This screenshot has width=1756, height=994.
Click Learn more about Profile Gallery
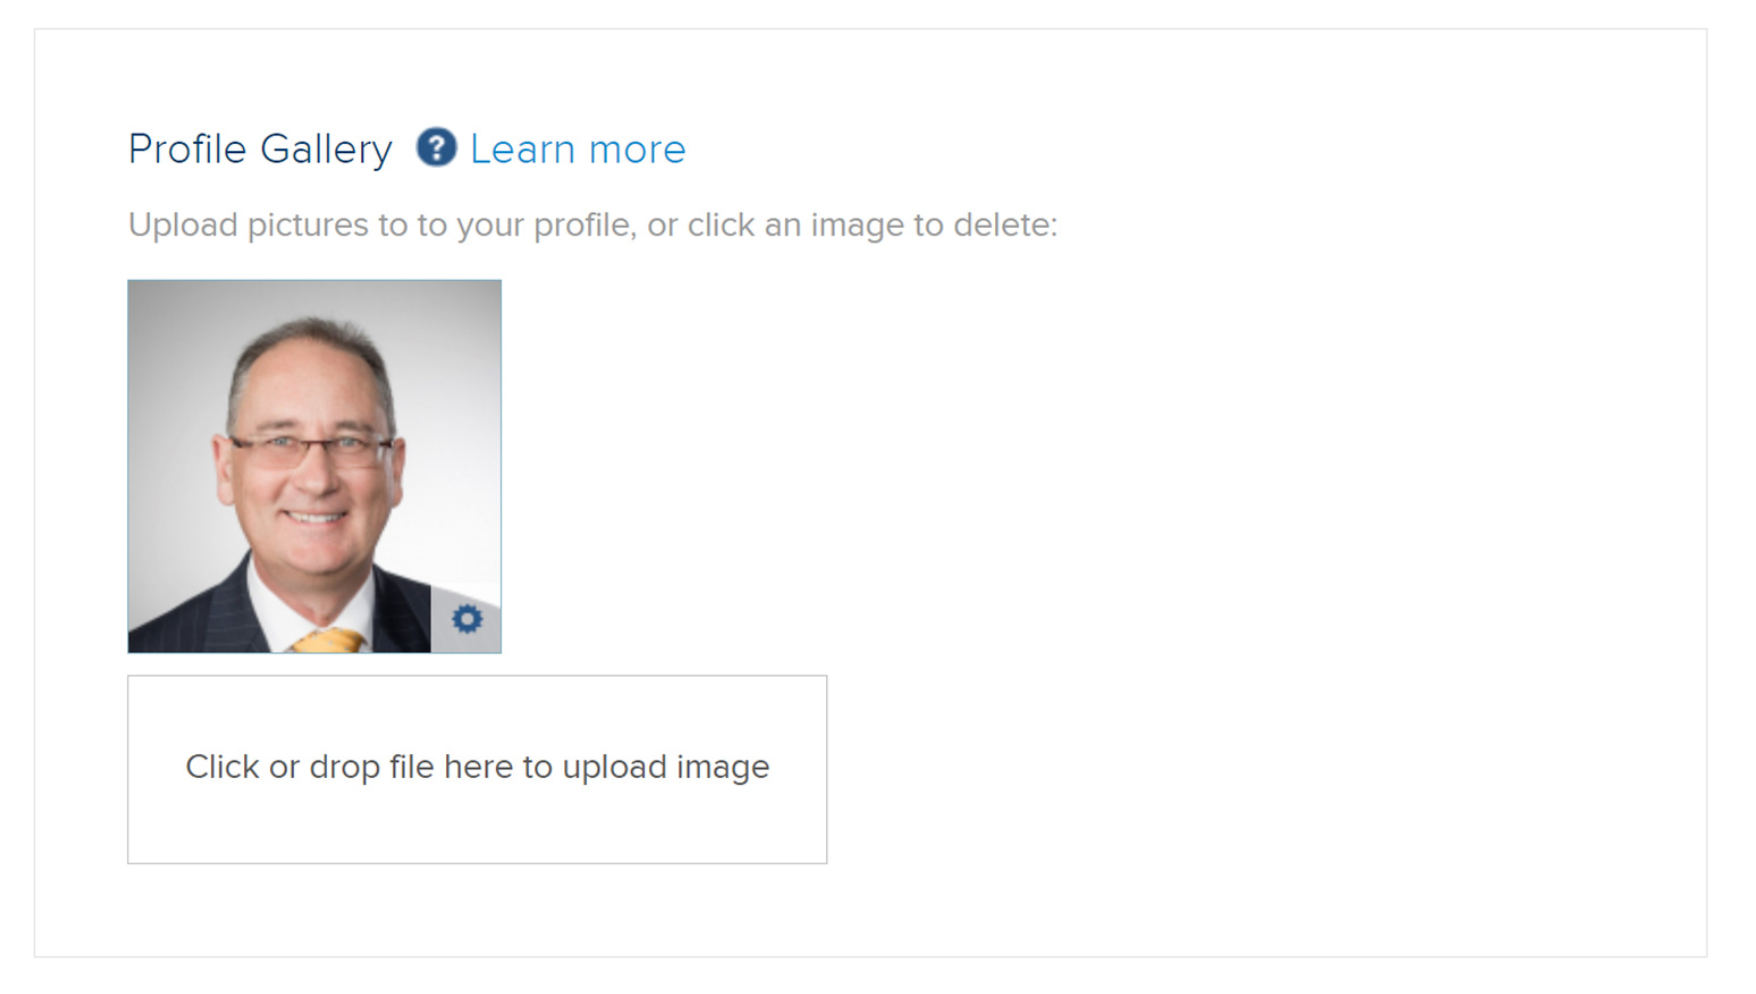(x=578, y=150)
